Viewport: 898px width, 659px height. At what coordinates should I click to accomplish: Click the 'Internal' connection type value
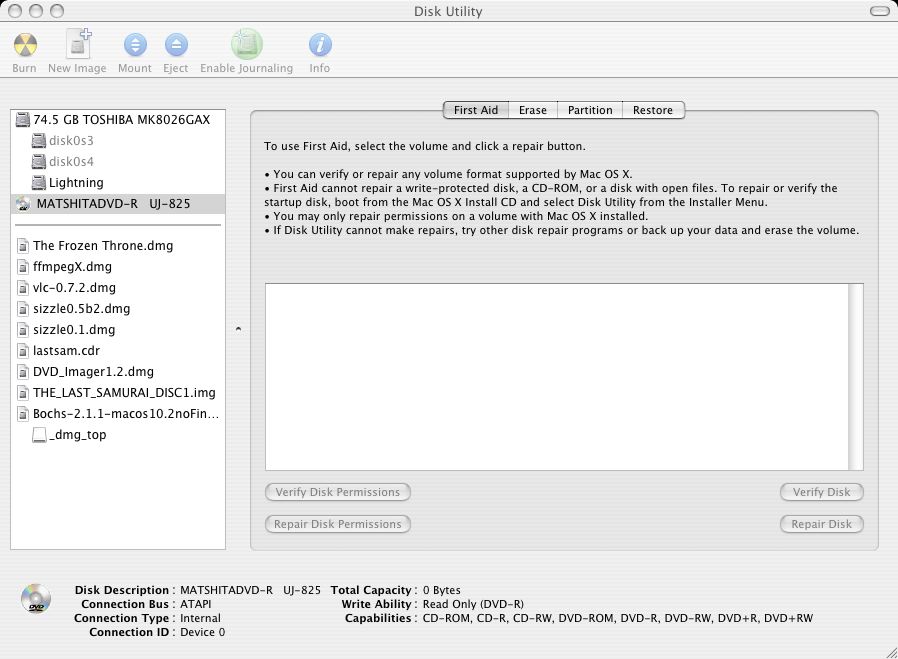[x=200, y=618]
